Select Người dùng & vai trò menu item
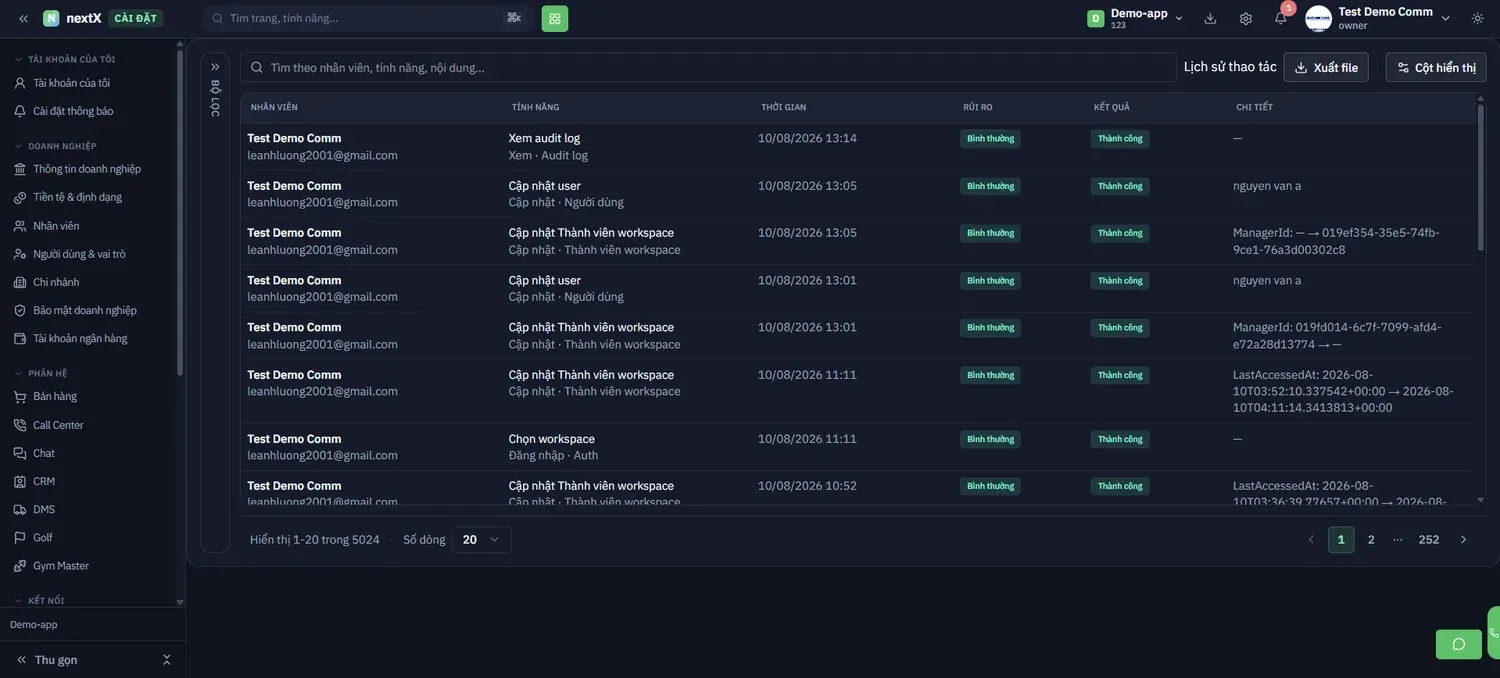This screenshot has width=1500, height=678. [79, 254]
